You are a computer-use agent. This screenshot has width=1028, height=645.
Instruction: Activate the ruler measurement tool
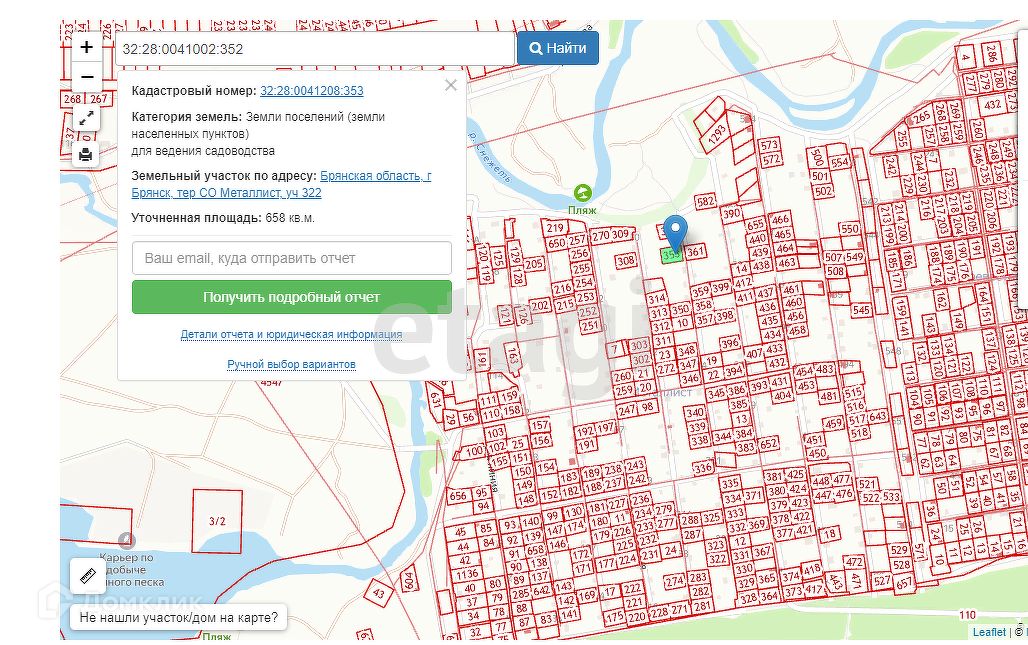click(87, 576)
